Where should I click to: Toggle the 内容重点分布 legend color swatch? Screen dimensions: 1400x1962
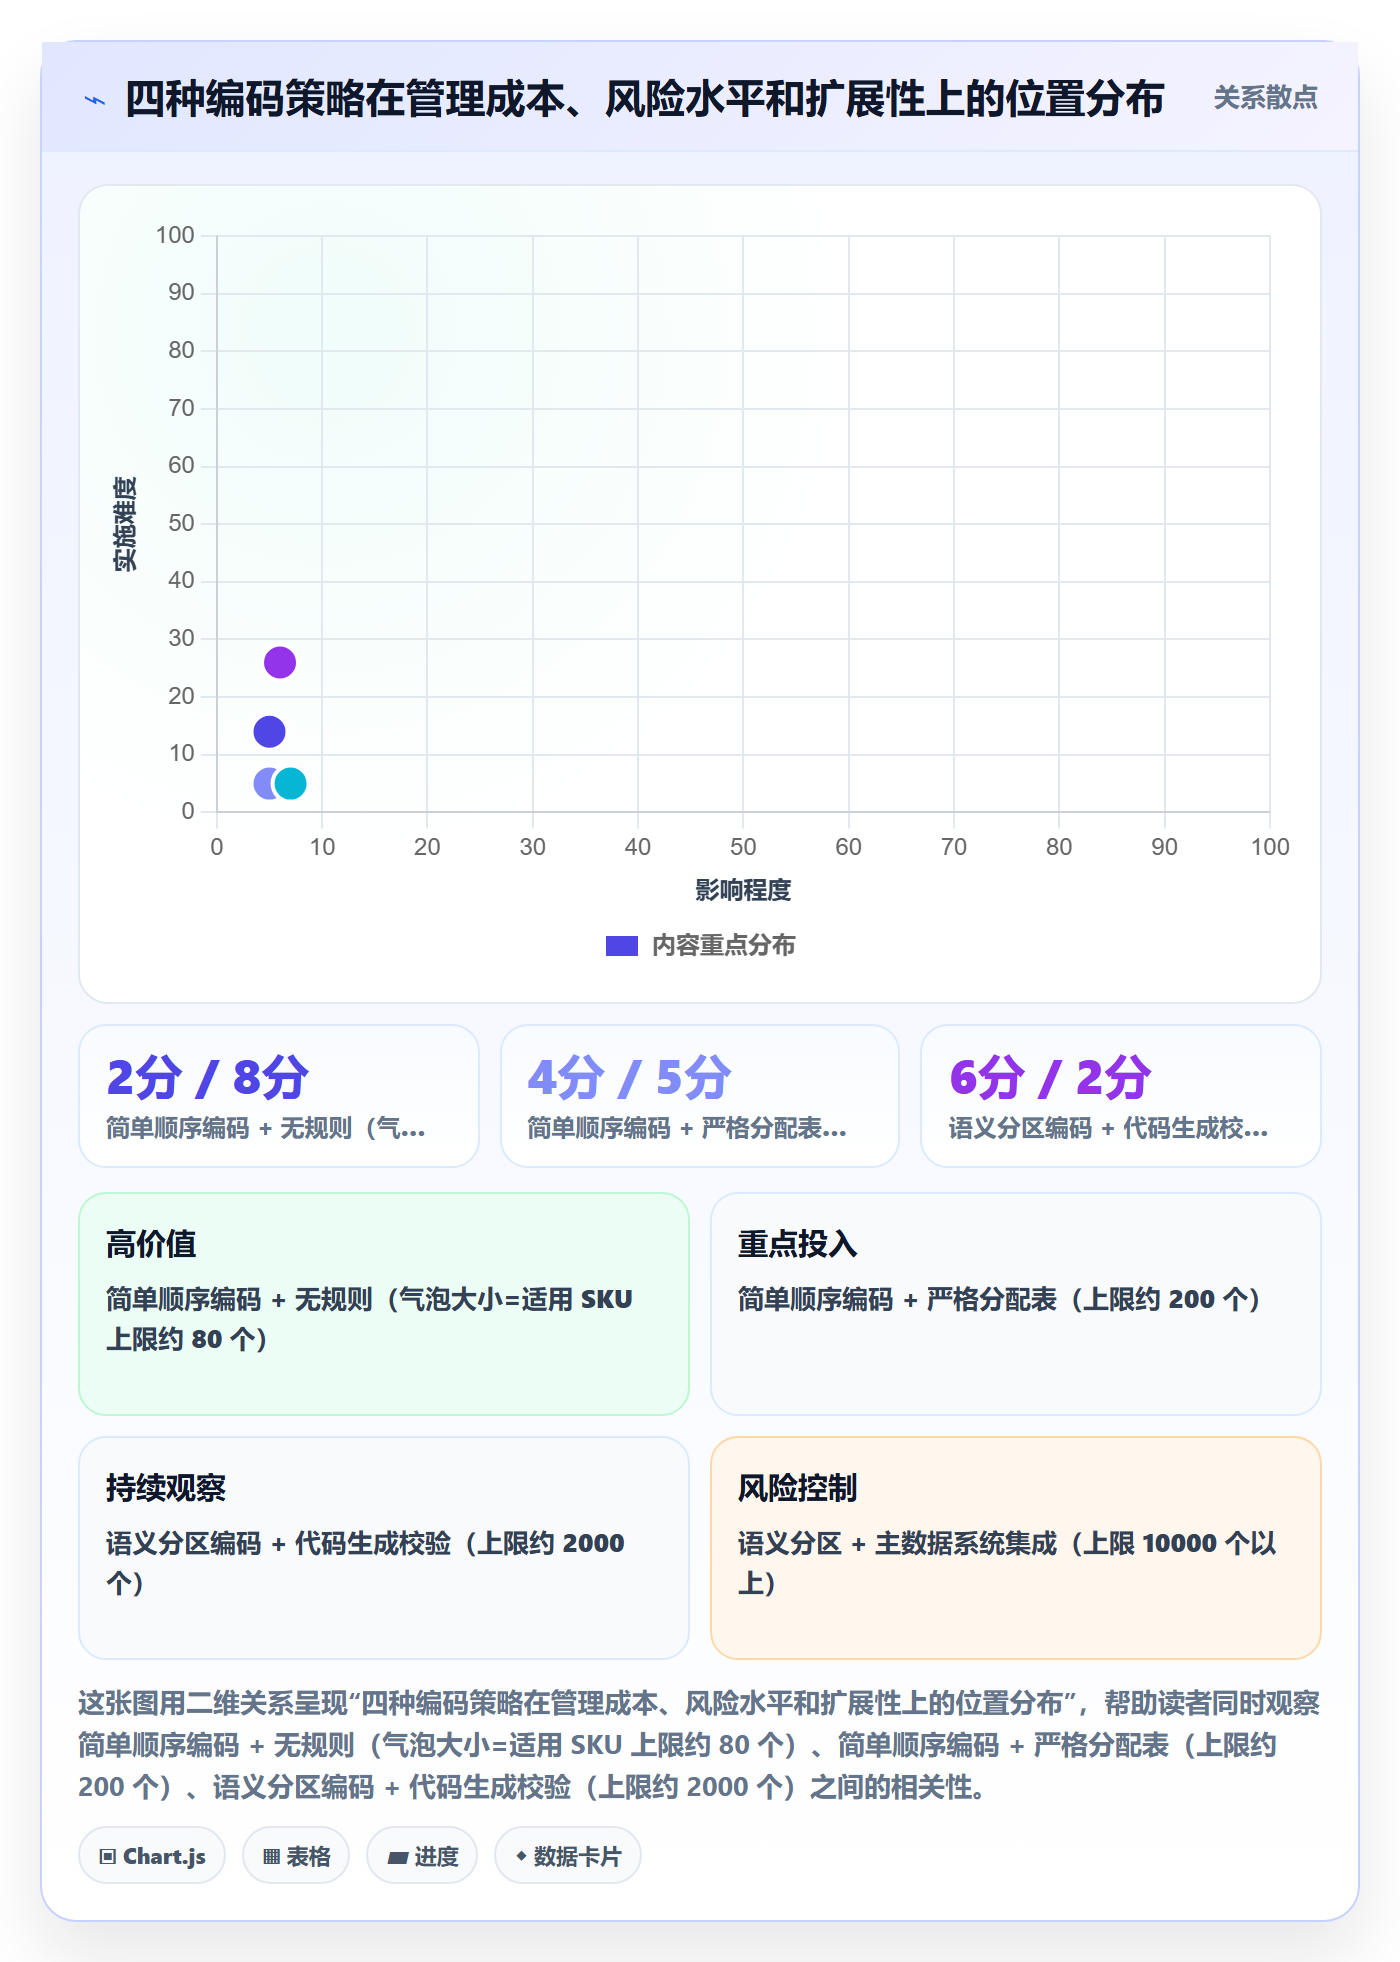(621, 946)
